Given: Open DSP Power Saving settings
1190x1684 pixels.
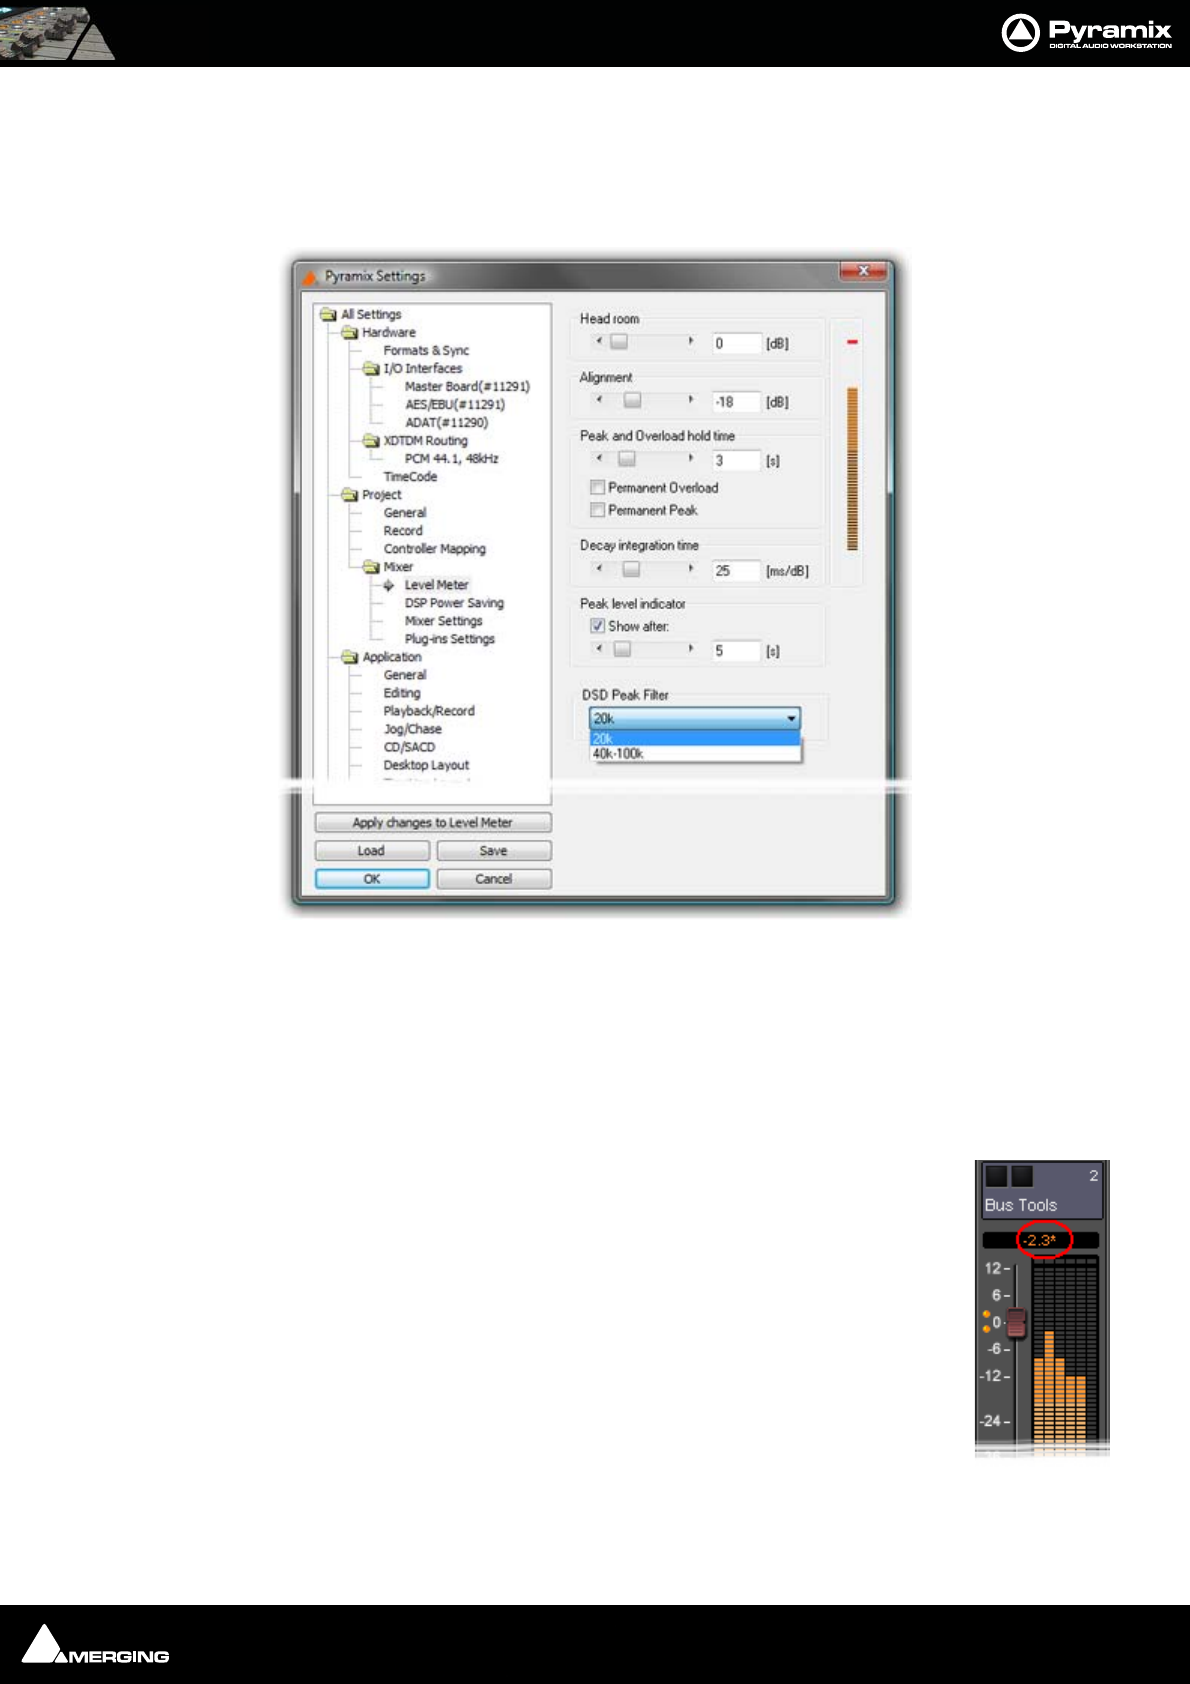Looking at the screenshot, I should coord(454,602).
